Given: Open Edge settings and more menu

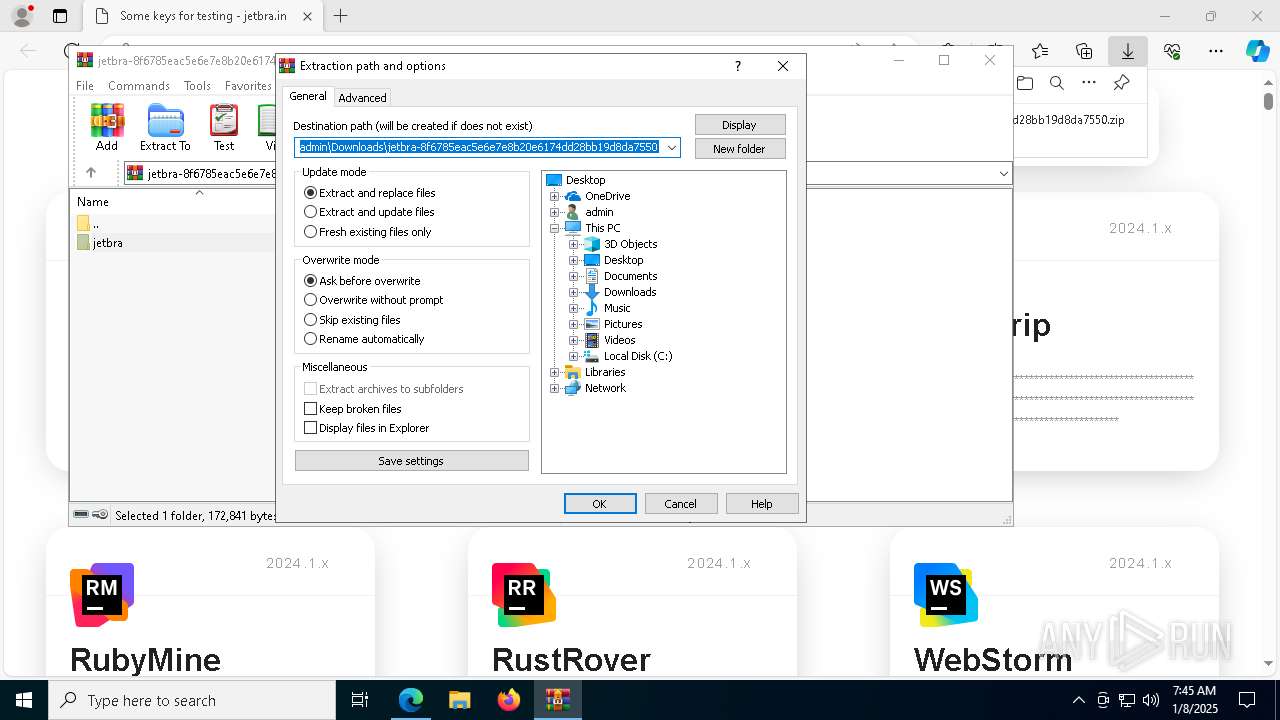Looking at the screenshot, I should pos(1216,51).
